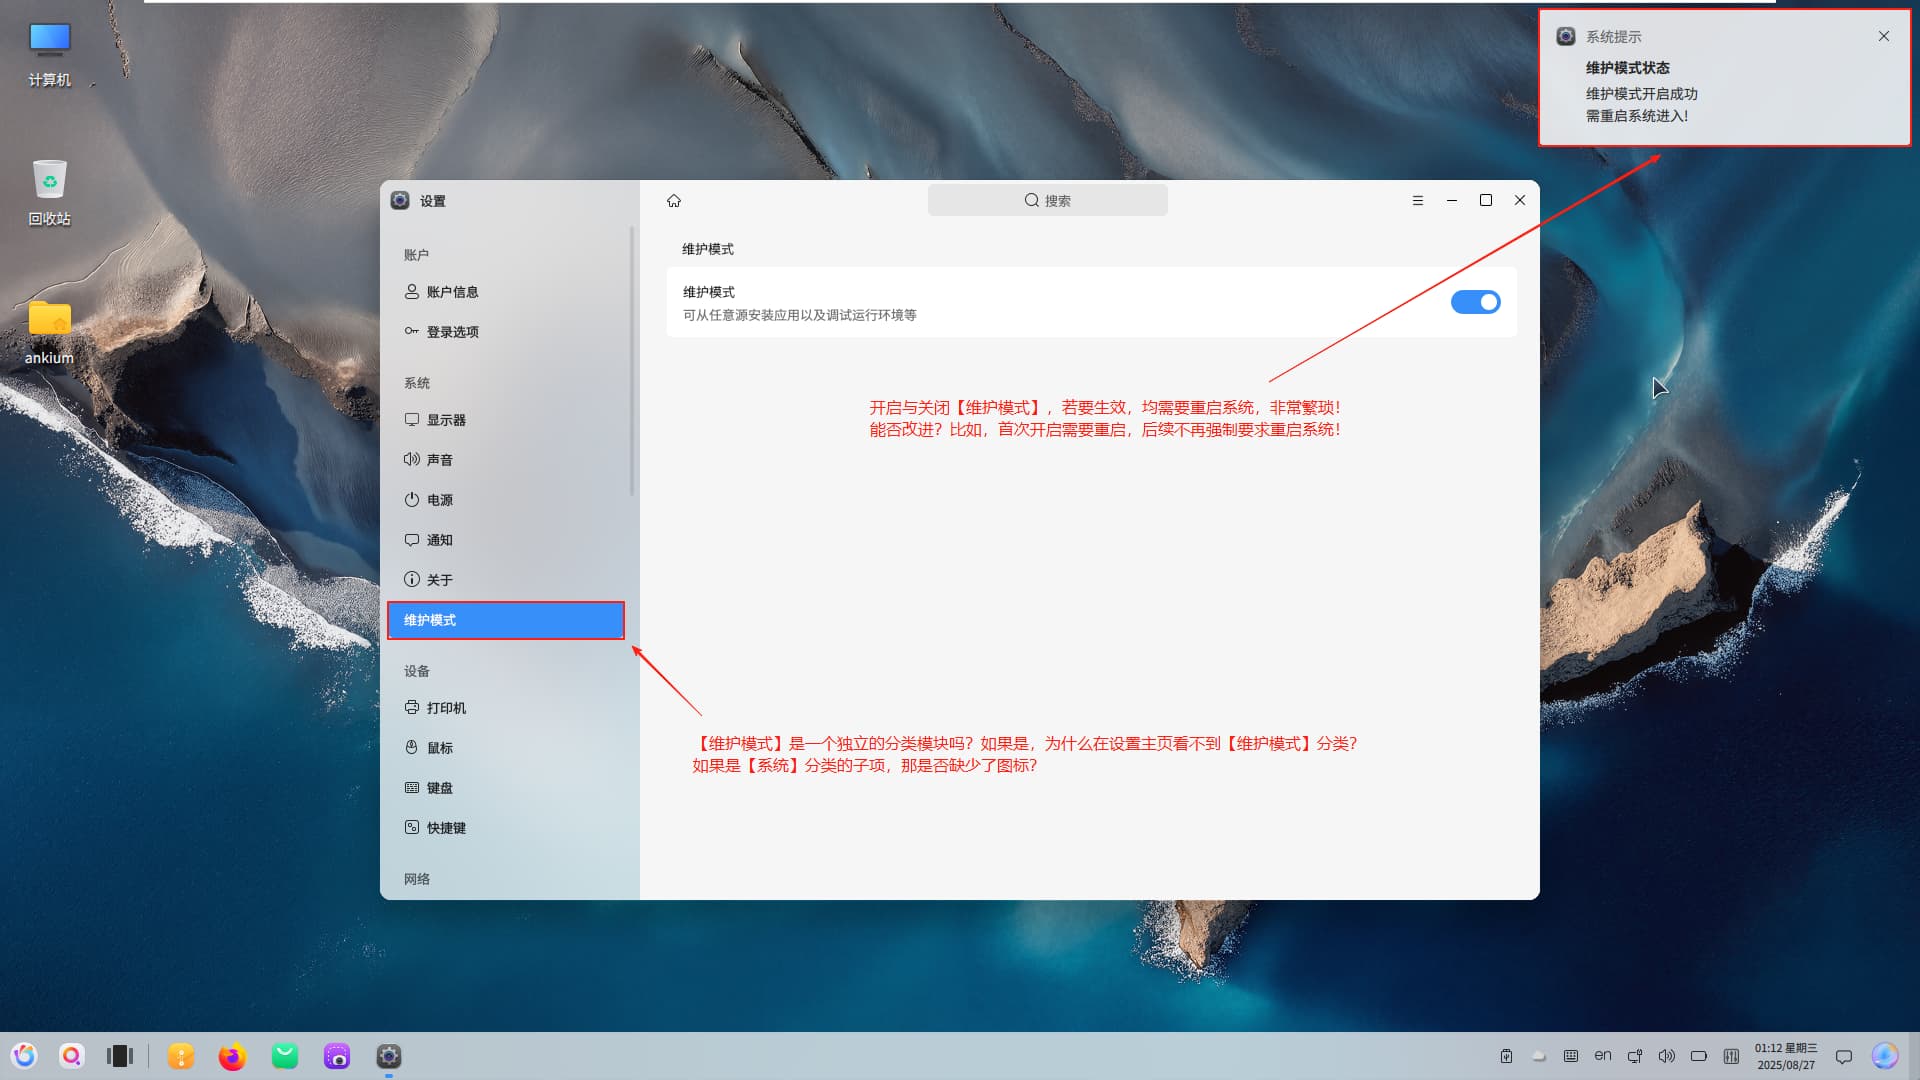Turn off the 维护模式 toggle switch
Screen dimensions: 1920x1080
click(x=1475, y=302)
